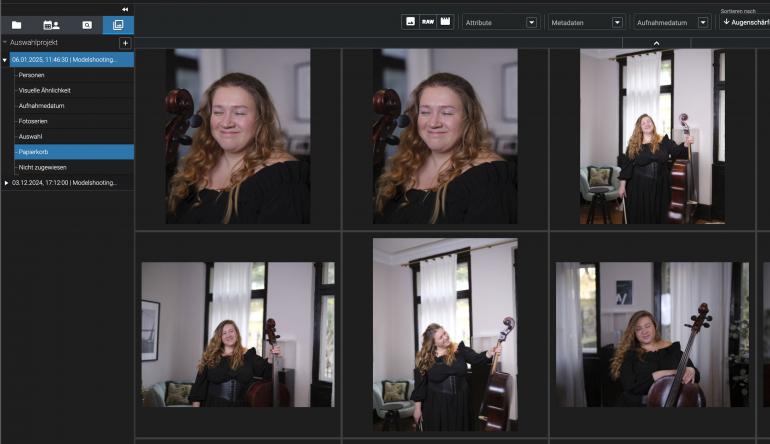770x444 pixels.
Task: Collapse the filter bar with up chevron
Action: 657,43
